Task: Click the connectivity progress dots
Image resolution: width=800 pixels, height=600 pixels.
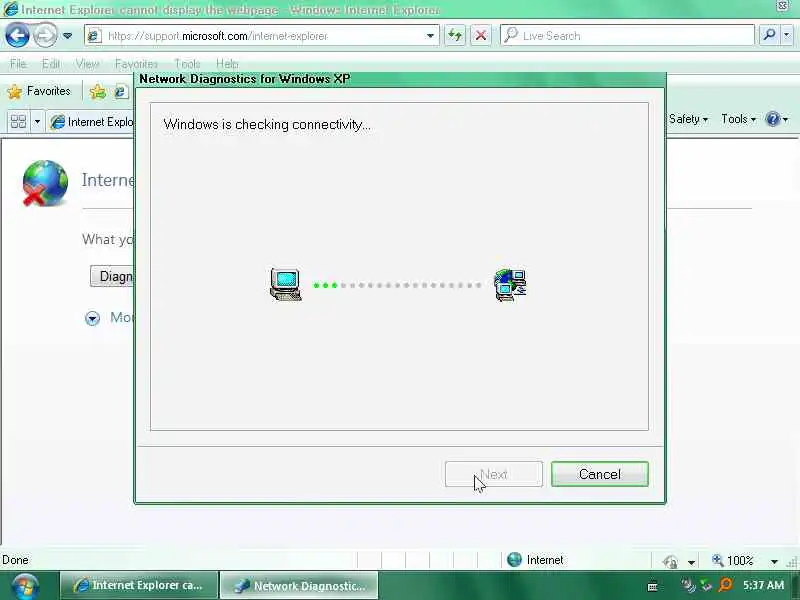Action: pyautogui.click(x=397, y=285)
